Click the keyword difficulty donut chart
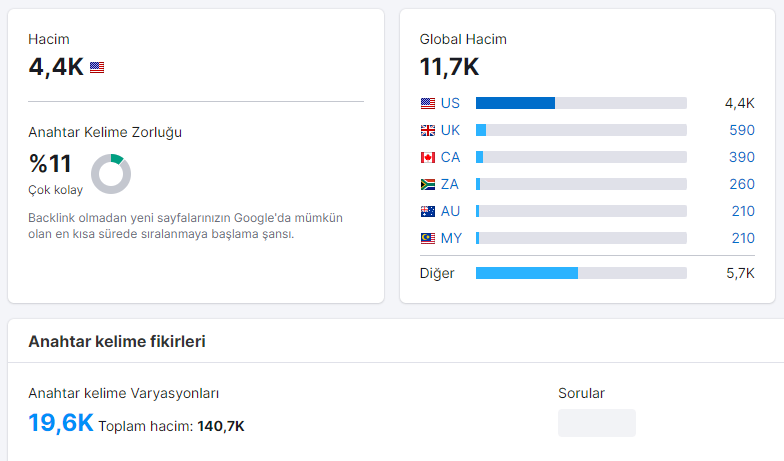784x461 pixels. click(x=111, y=174)
